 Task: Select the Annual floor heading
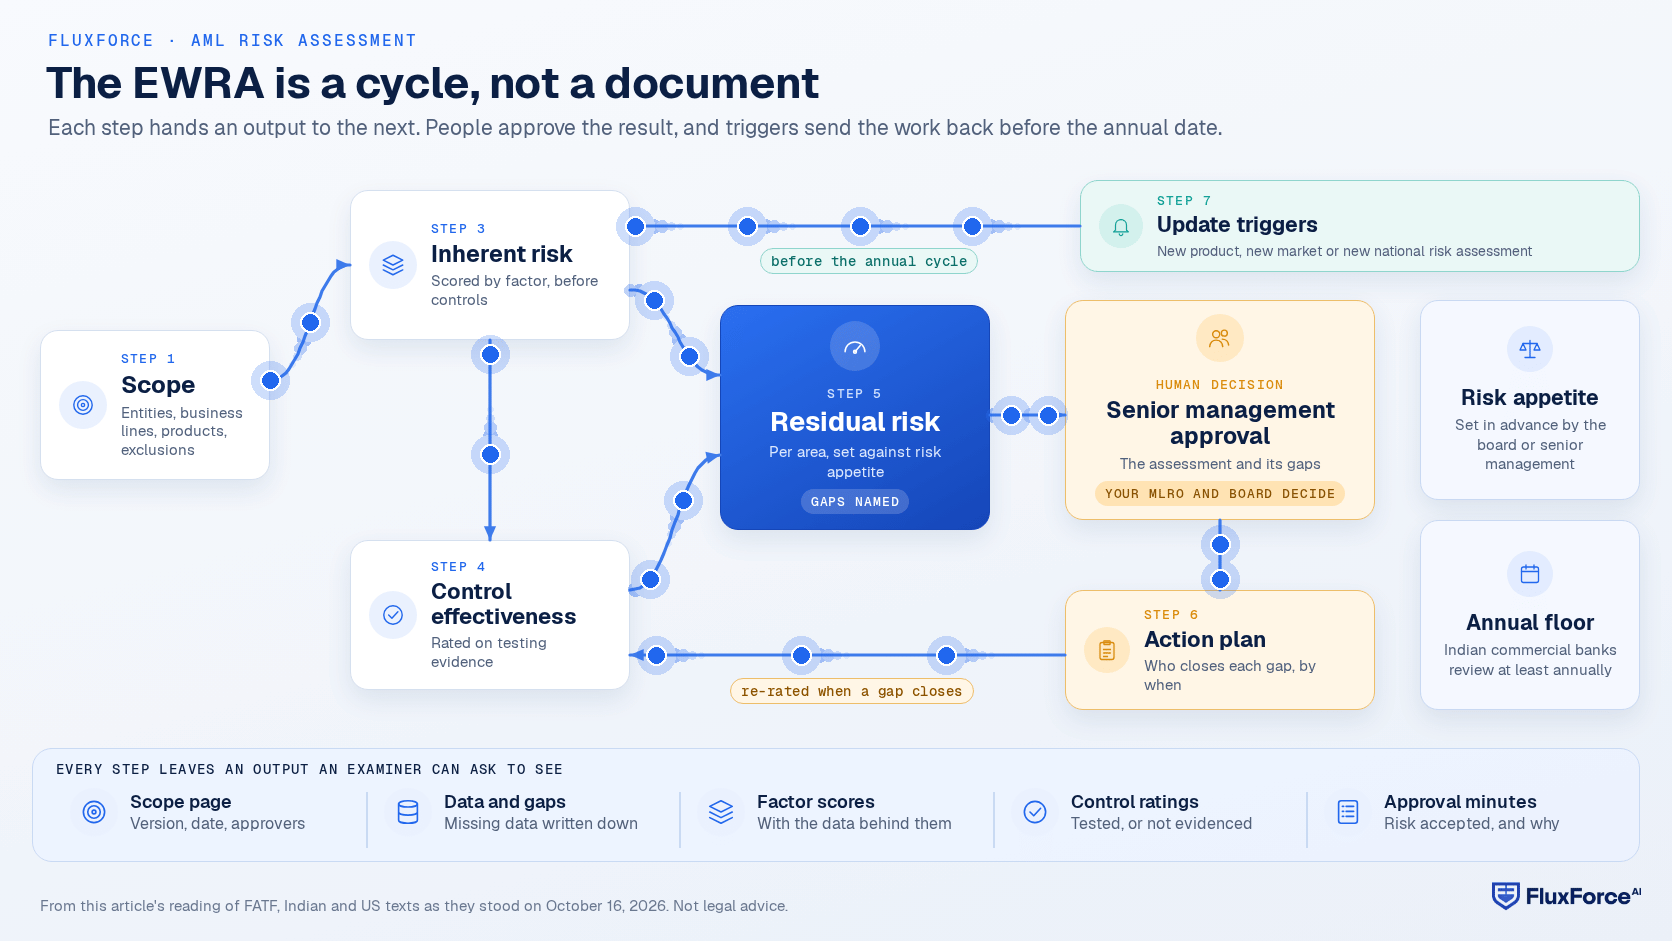tap(1530, 622)
